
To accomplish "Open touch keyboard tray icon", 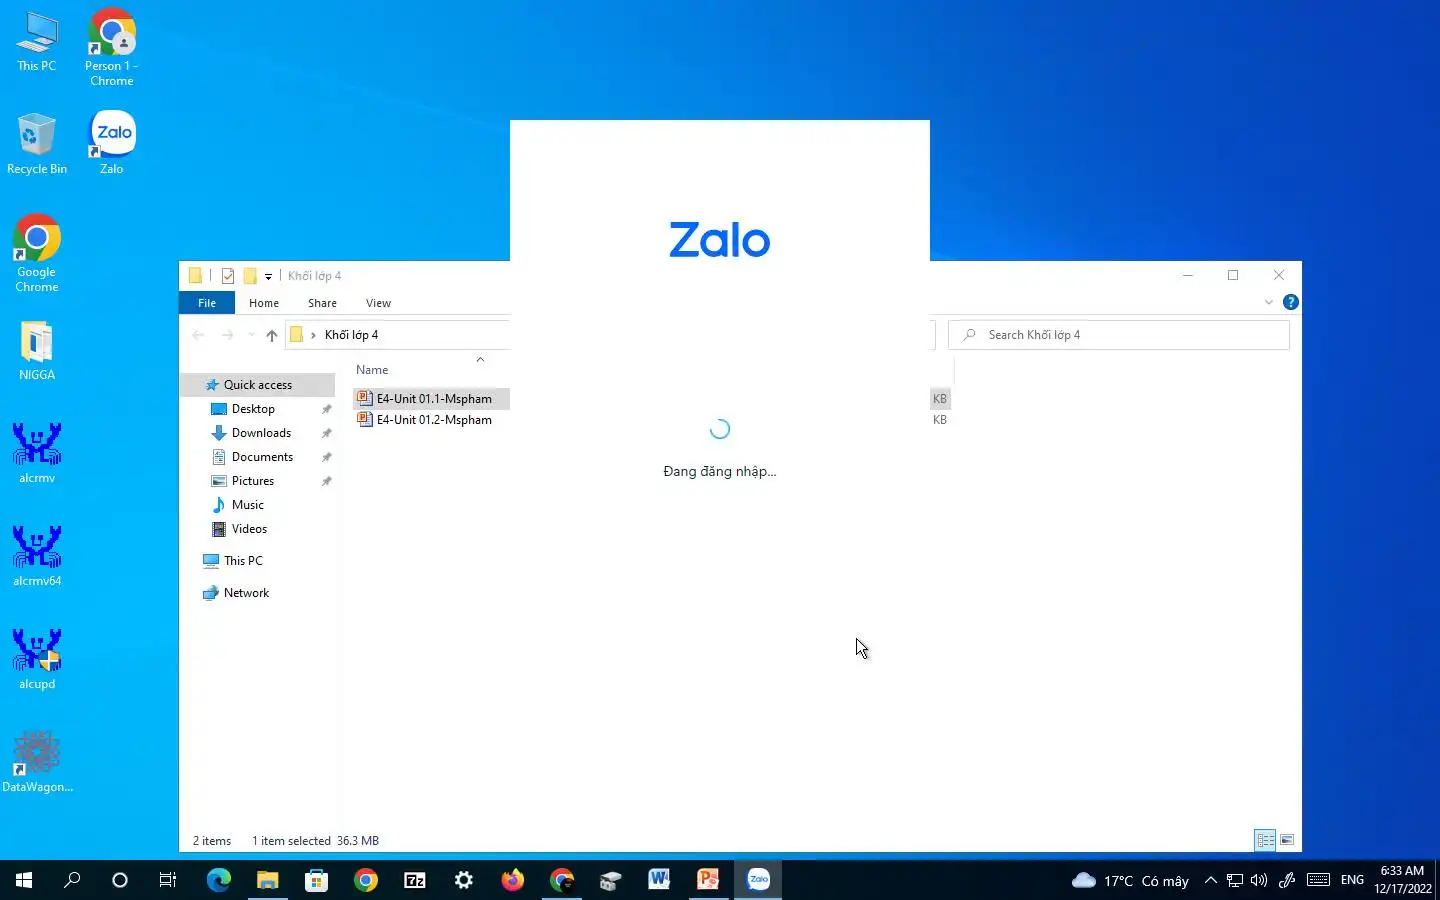I will [1318, 880].
